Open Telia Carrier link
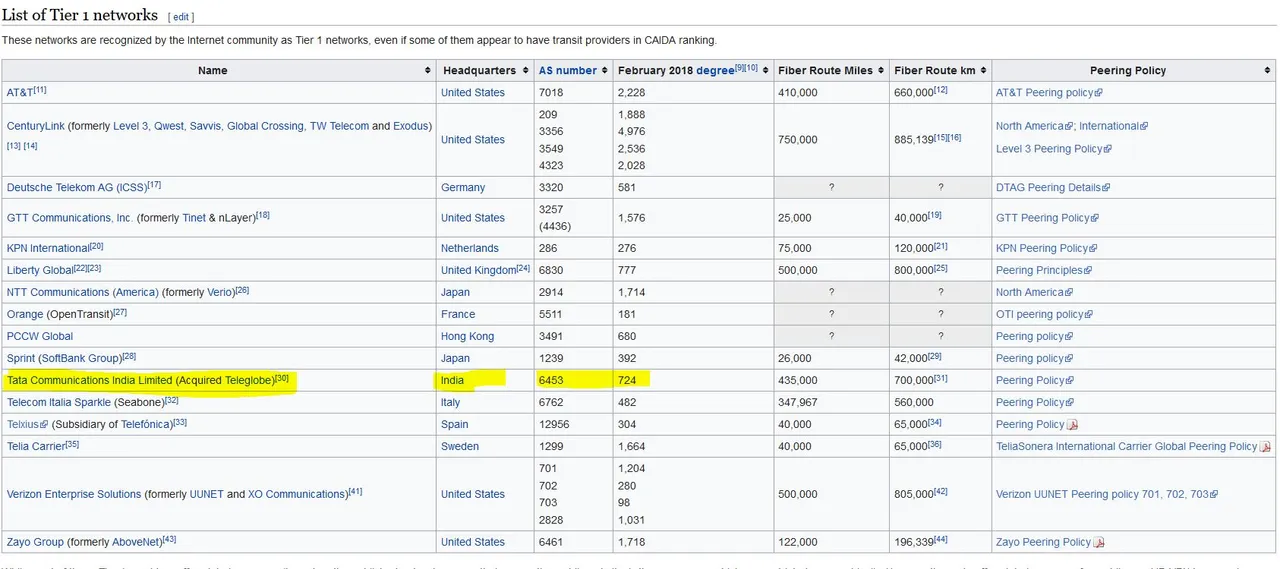Image resolution: width=1280 pixels, height=569 pixels. point(36,447)
